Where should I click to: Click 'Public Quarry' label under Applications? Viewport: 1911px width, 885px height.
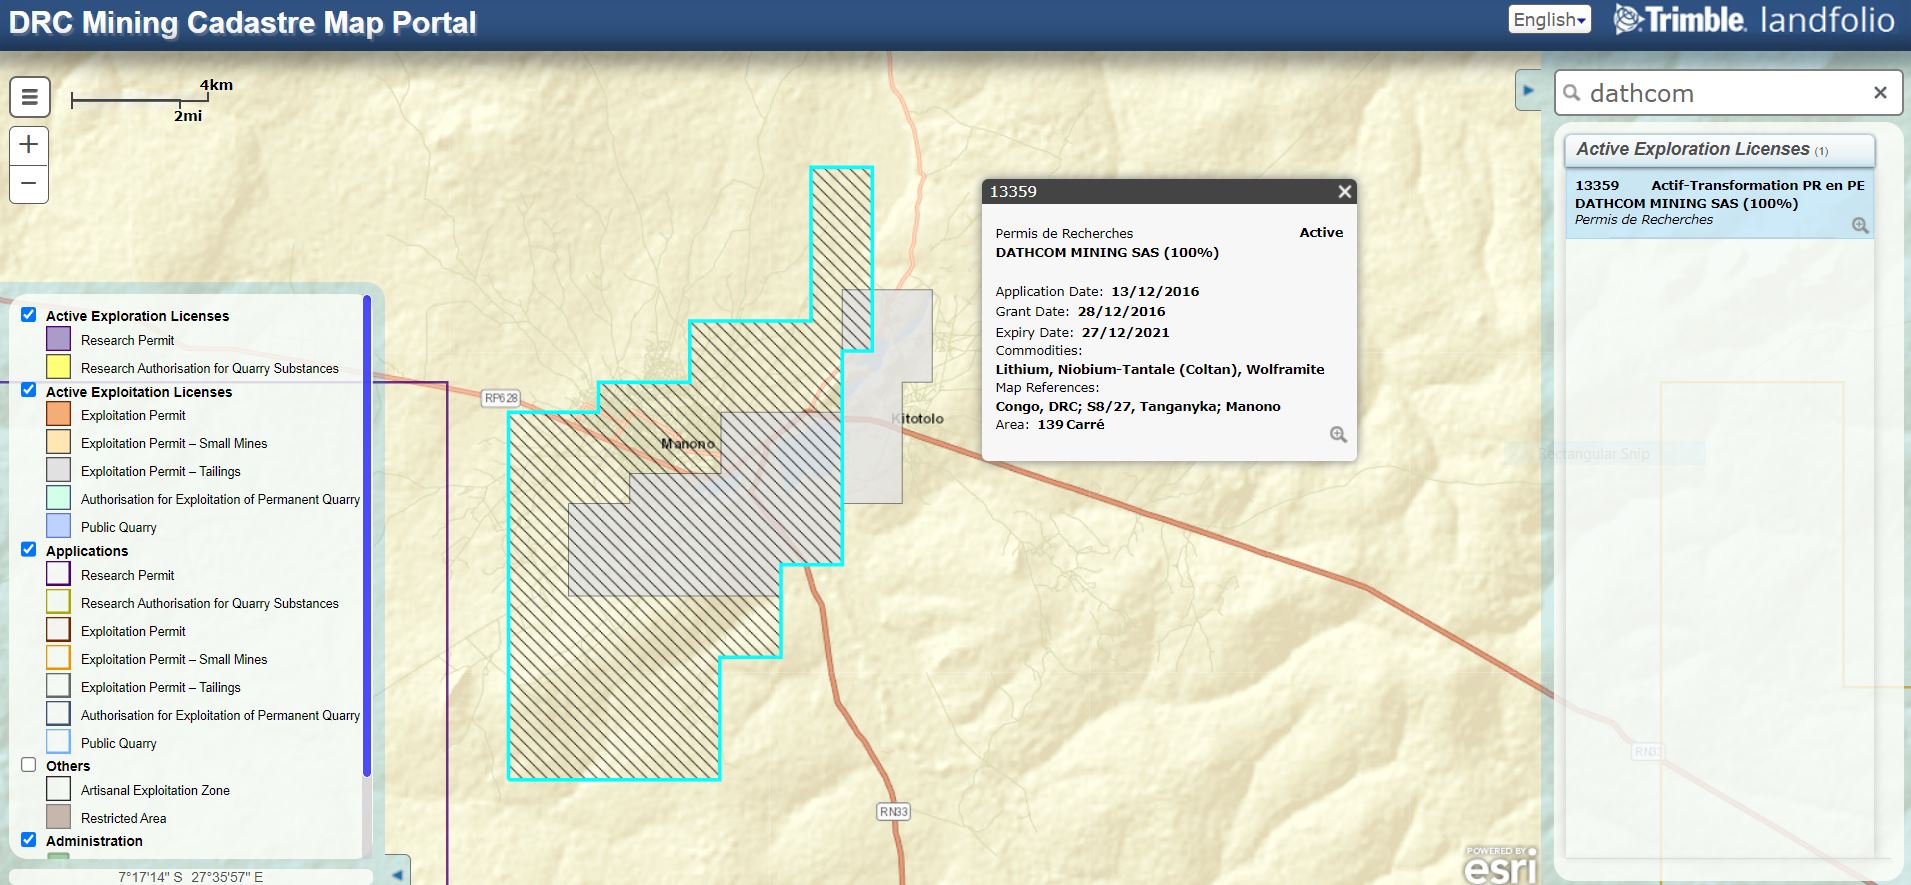(x=118, y=743)
